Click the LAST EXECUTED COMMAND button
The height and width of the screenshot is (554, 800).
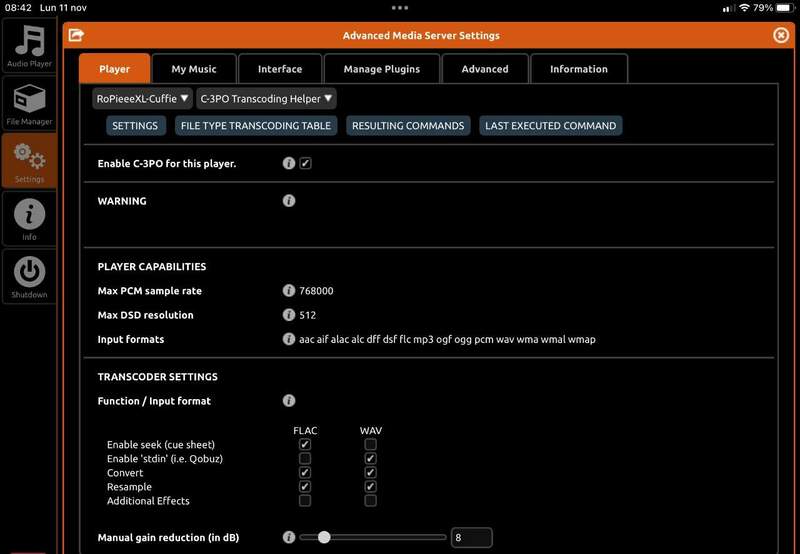tap(550, 126)
